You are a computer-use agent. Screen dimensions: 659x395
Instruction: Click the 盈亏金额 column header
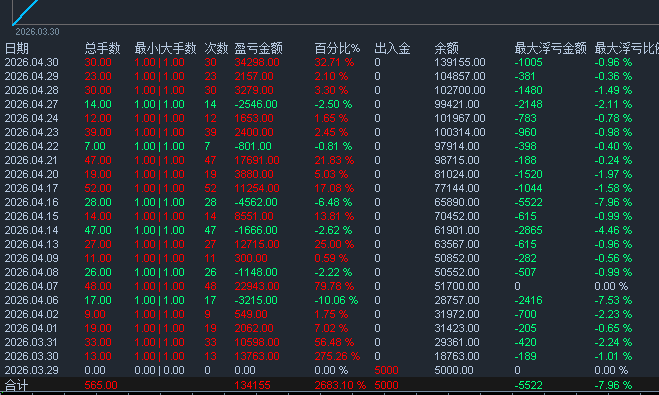pyautogui.click(x=258, y=49)
